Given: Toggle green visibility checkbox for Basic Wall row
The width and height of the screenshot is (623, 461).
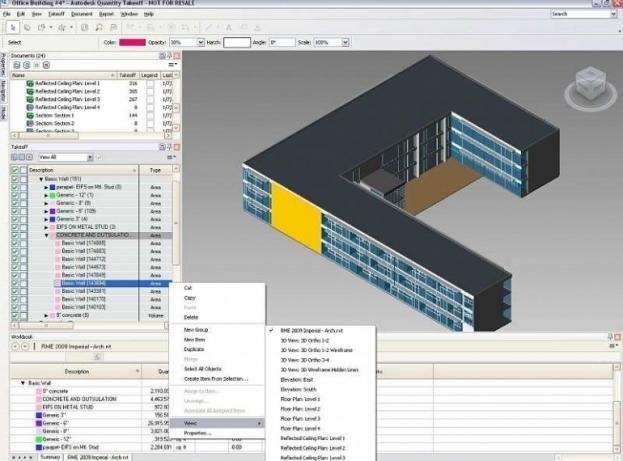Looking at the screenshot, I should coord(15,180).
